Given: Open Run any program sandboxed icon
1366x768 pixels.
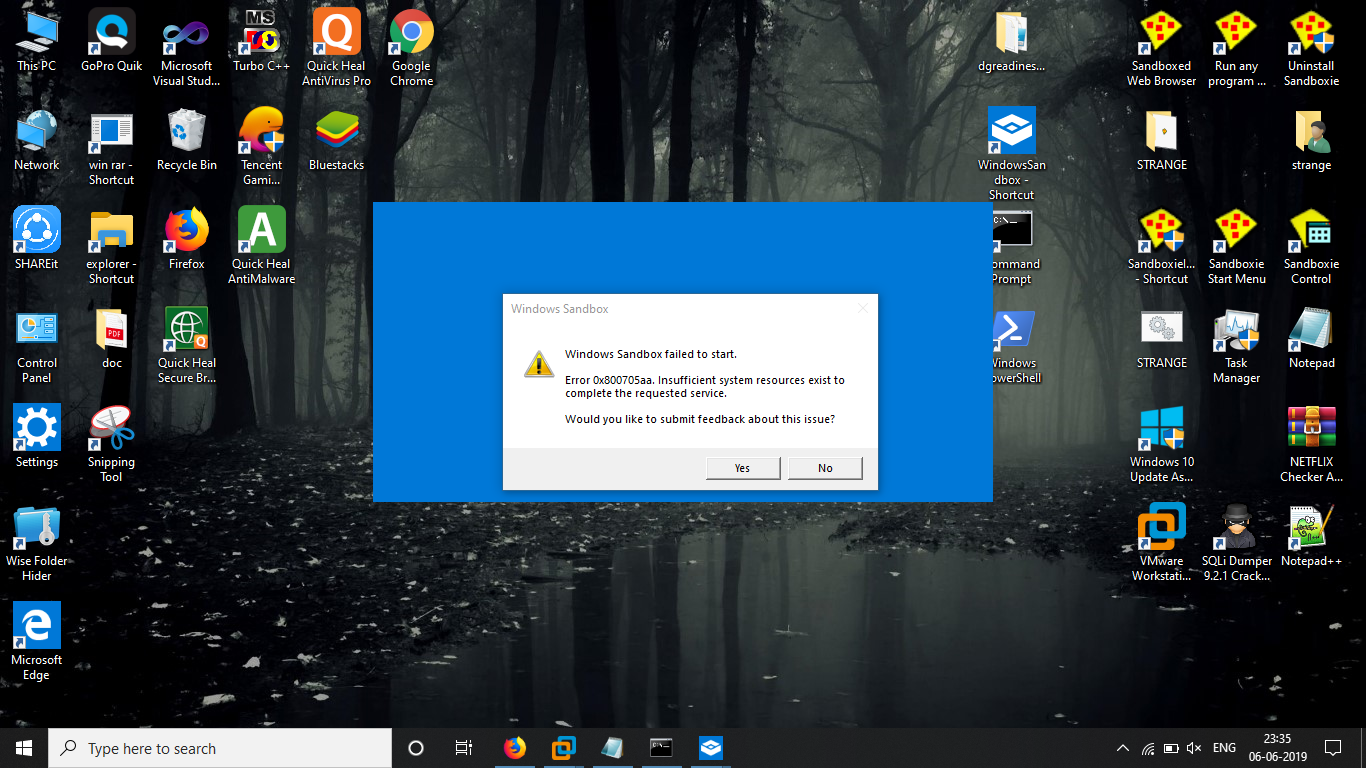Looking at the screenshot, I should coord(1237,50).
